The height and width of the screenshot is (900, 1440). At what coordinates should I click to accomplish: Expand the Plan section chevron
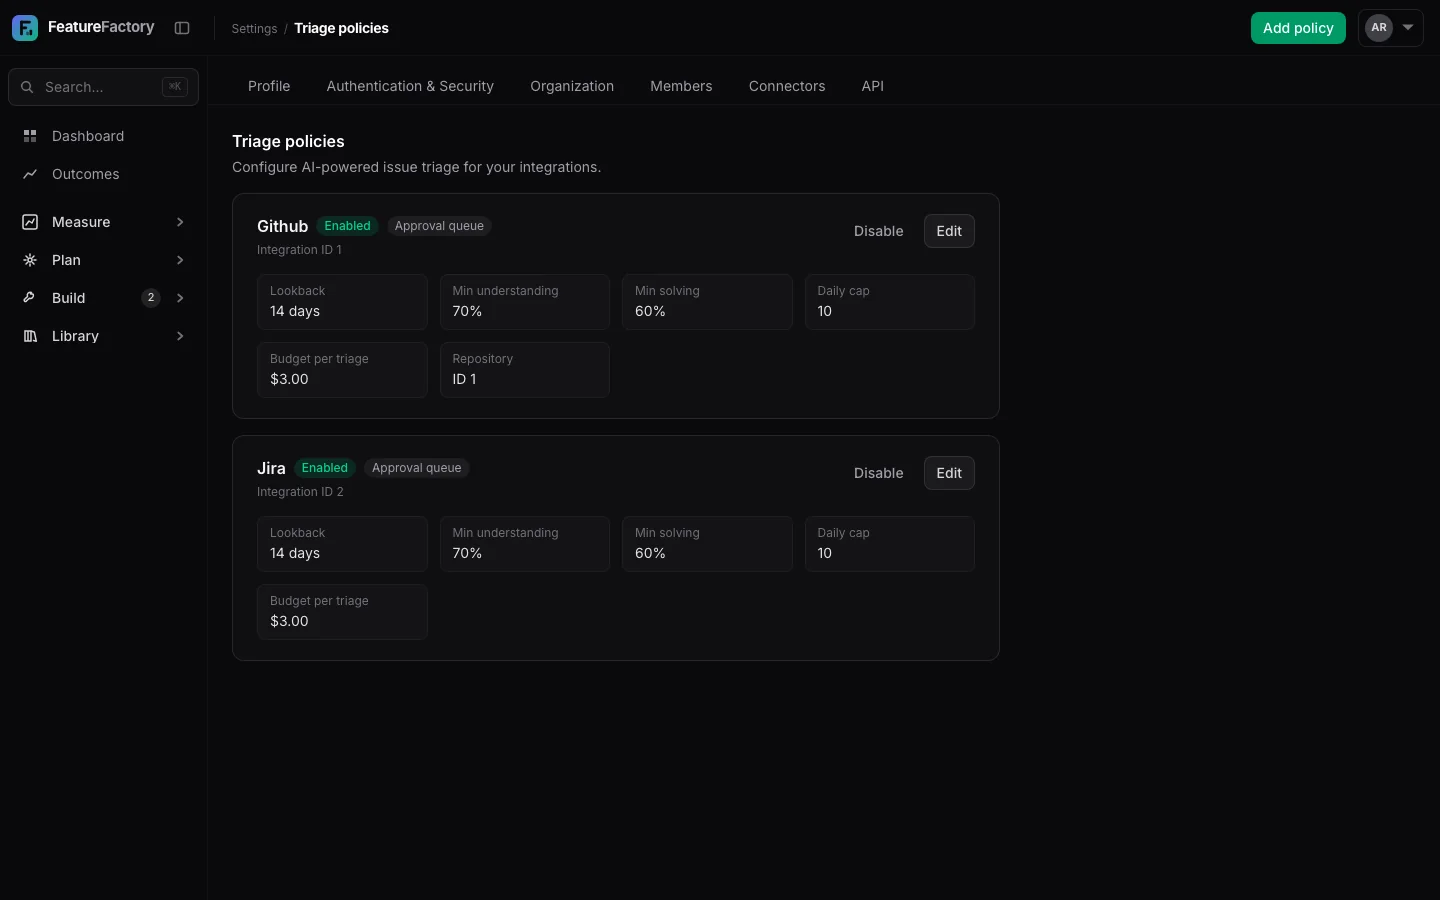tap(180, 260)
